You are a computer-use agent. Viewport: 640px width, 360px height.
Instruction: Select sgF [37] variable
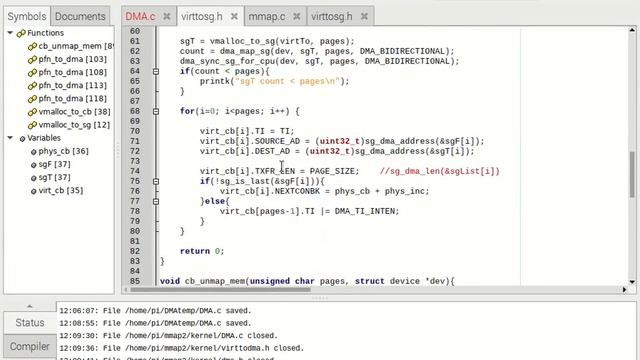click(x=54, y=164)
